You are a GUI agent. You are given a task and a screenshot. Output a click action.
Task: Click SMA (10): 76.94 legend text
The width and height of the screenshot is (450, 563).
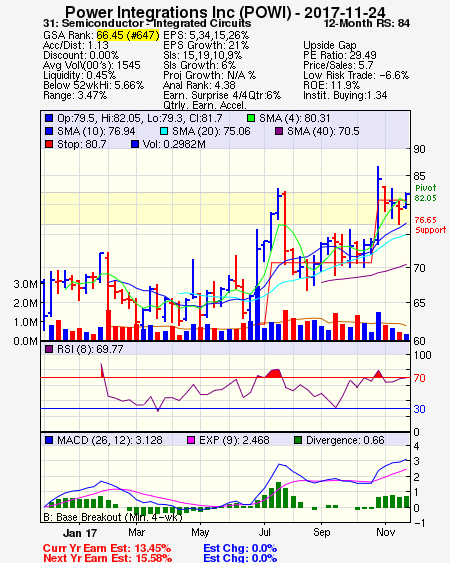pos(96,131)
